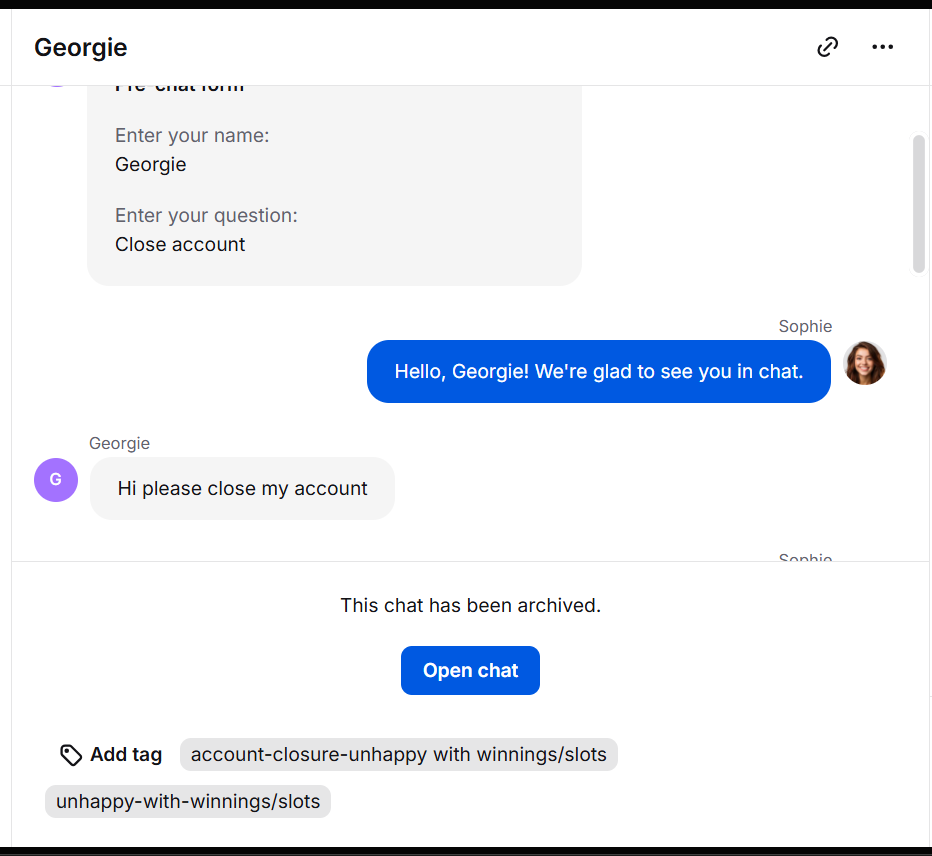This screenshot has height=856, width=932.
Task: Click the "This chat has been archived" notice
Action: [x=470, y=605]
